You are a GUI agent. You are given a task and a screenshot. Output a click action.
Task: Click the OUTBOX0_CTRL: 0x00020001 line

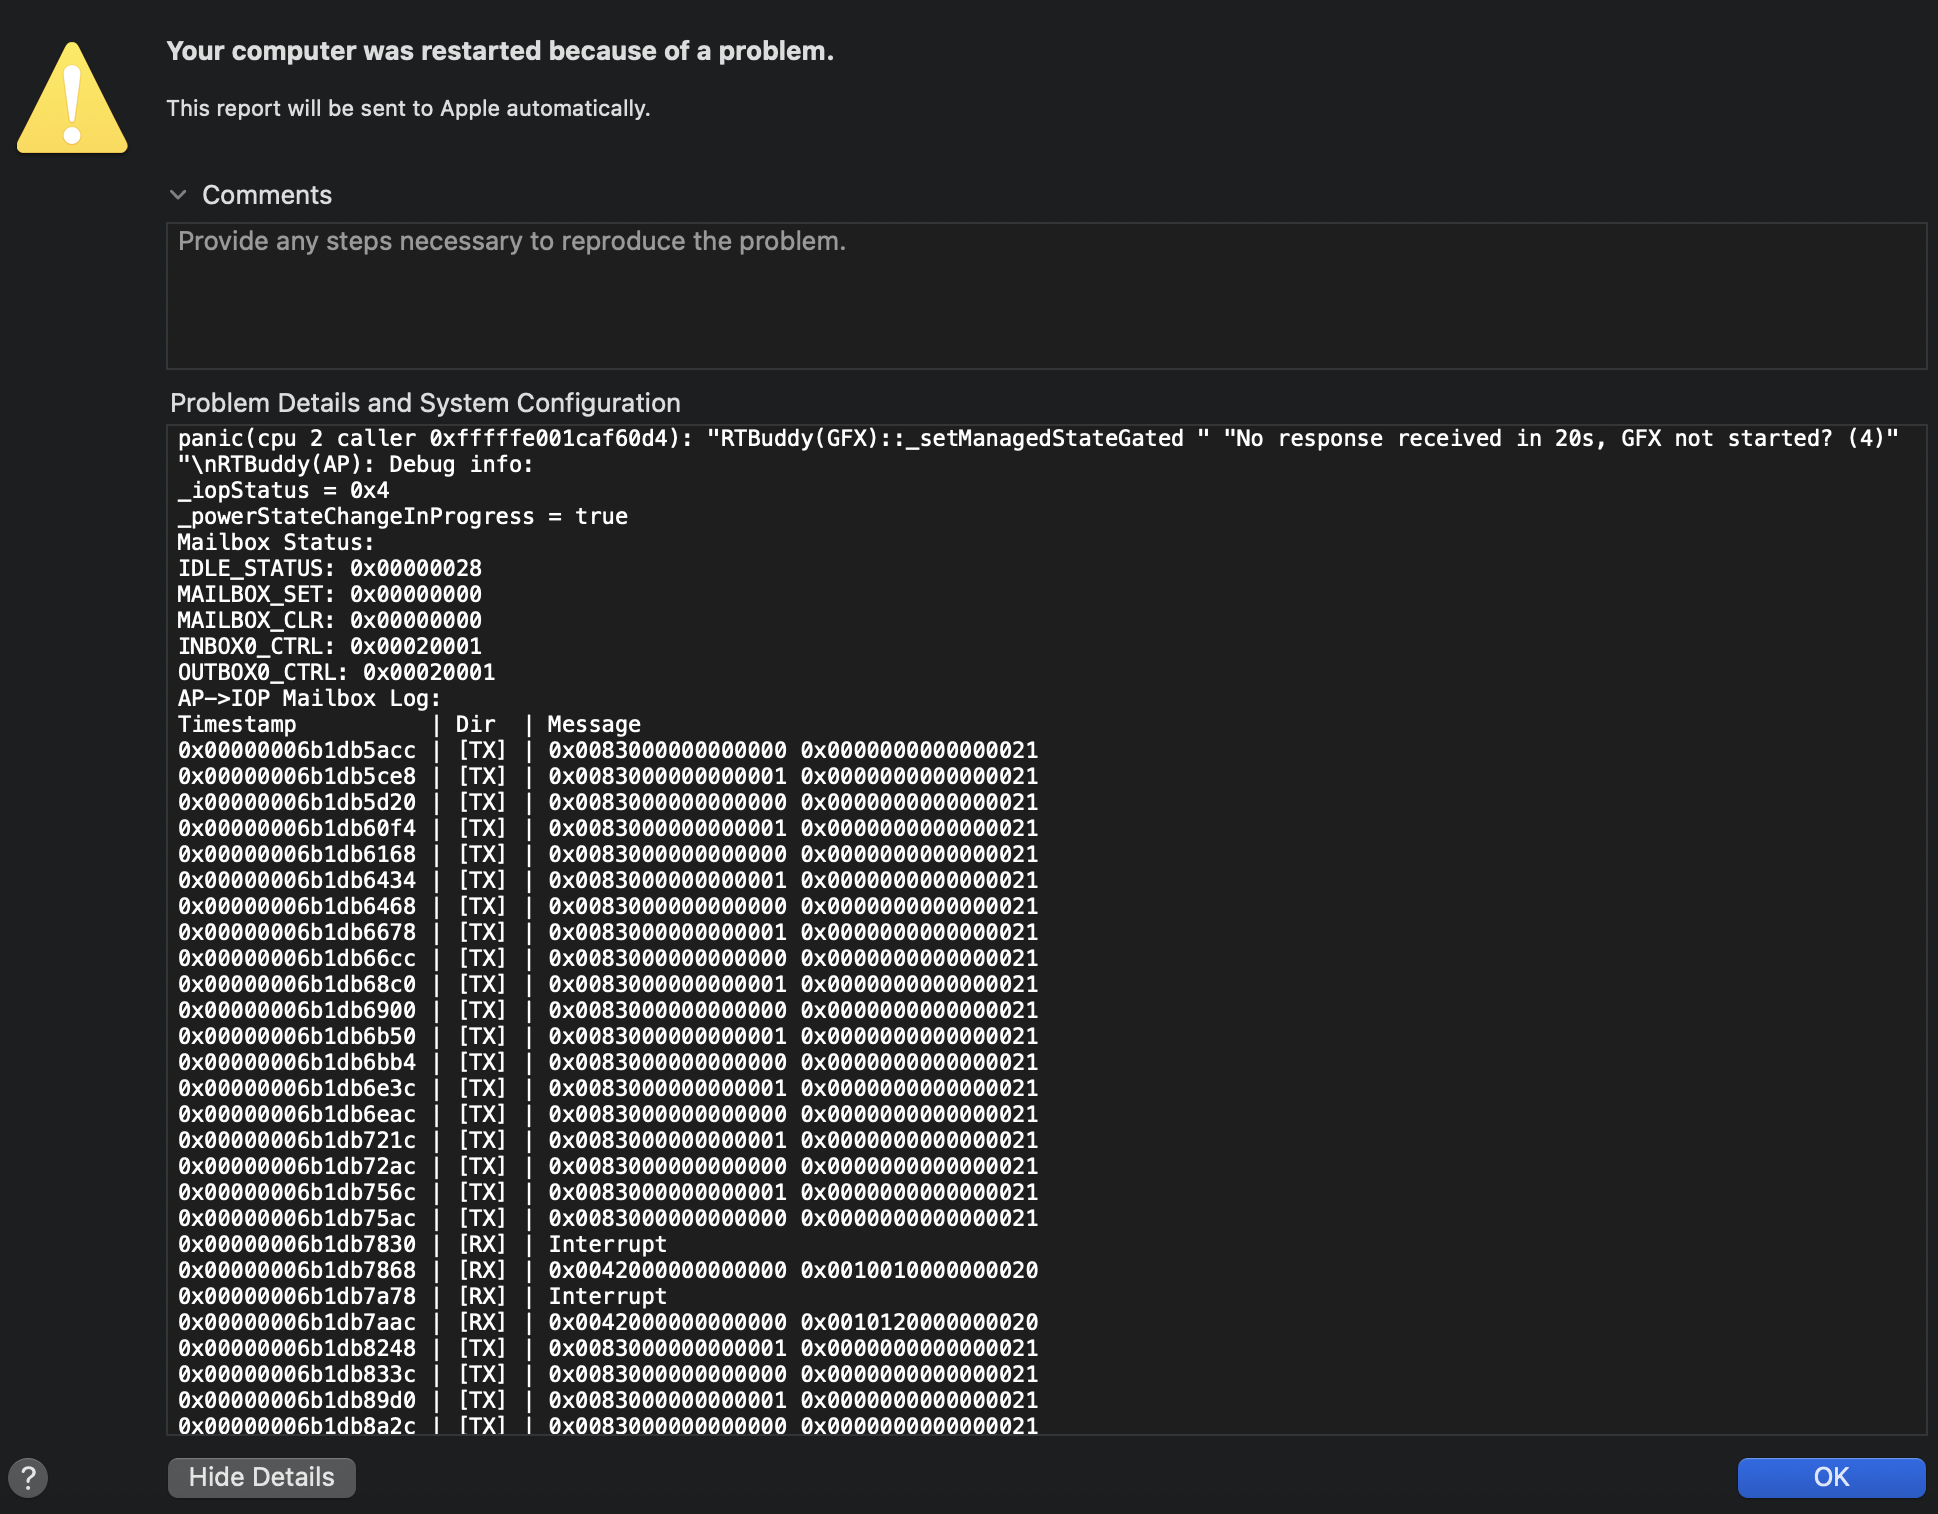(336, 672)
